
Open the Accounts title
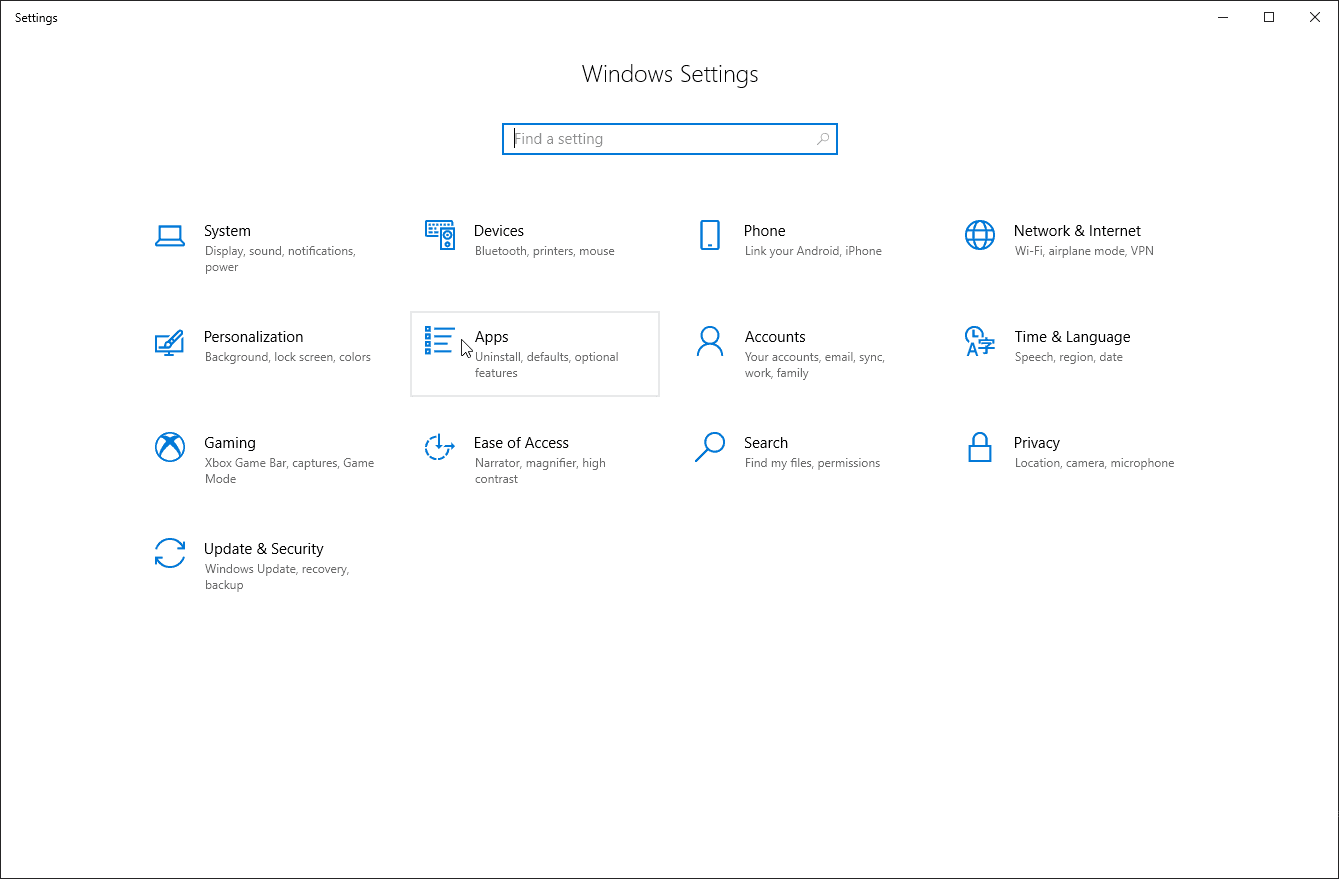coord(775,337)
